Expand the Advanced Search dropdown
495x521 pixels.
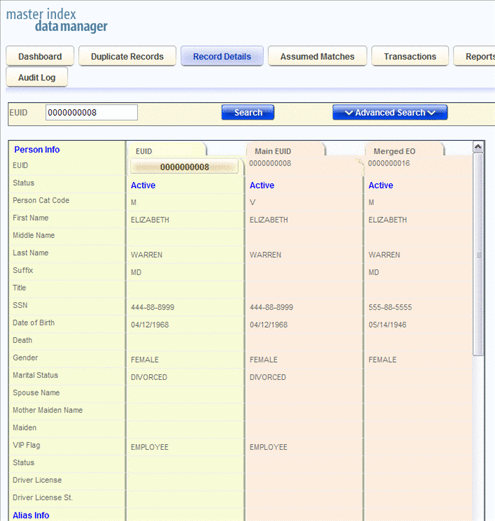tap(390, 112)
